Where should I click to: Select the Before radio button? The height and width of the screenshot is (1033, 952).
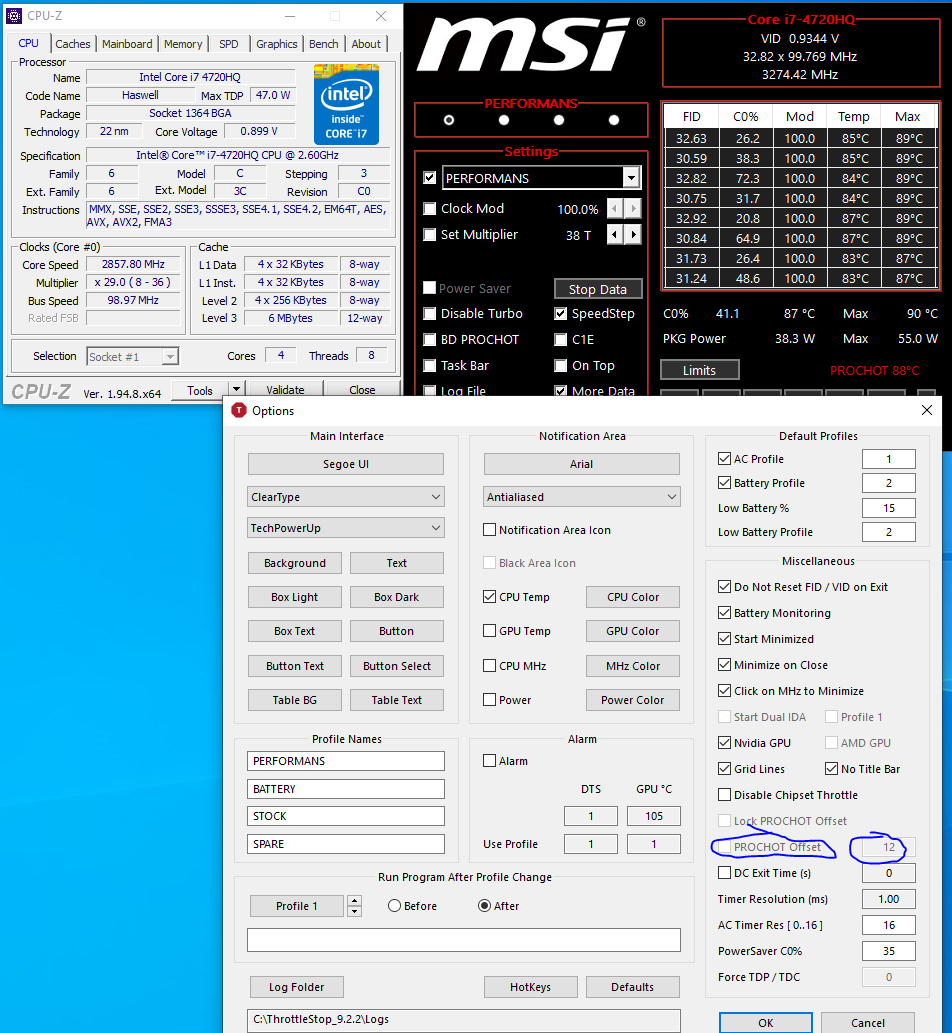[x=395, y=906]
